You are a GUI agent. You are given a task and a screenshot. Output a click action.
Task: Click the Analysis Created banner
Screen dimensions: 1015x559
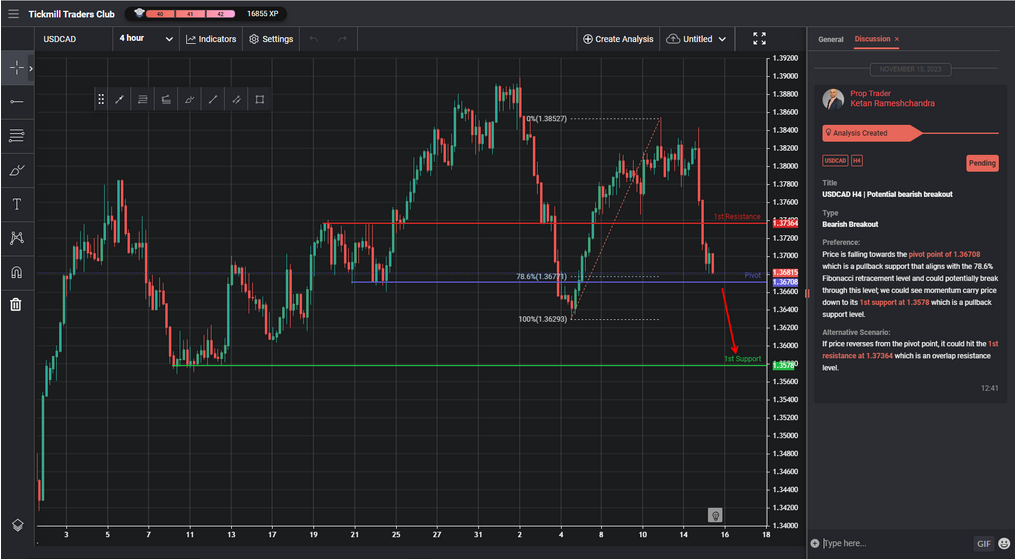pos(871,133)
